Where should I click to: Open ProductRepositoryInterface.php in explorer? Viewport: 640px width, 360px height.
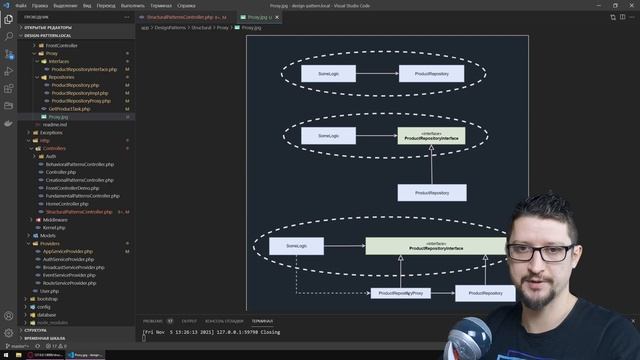[84, 69]
